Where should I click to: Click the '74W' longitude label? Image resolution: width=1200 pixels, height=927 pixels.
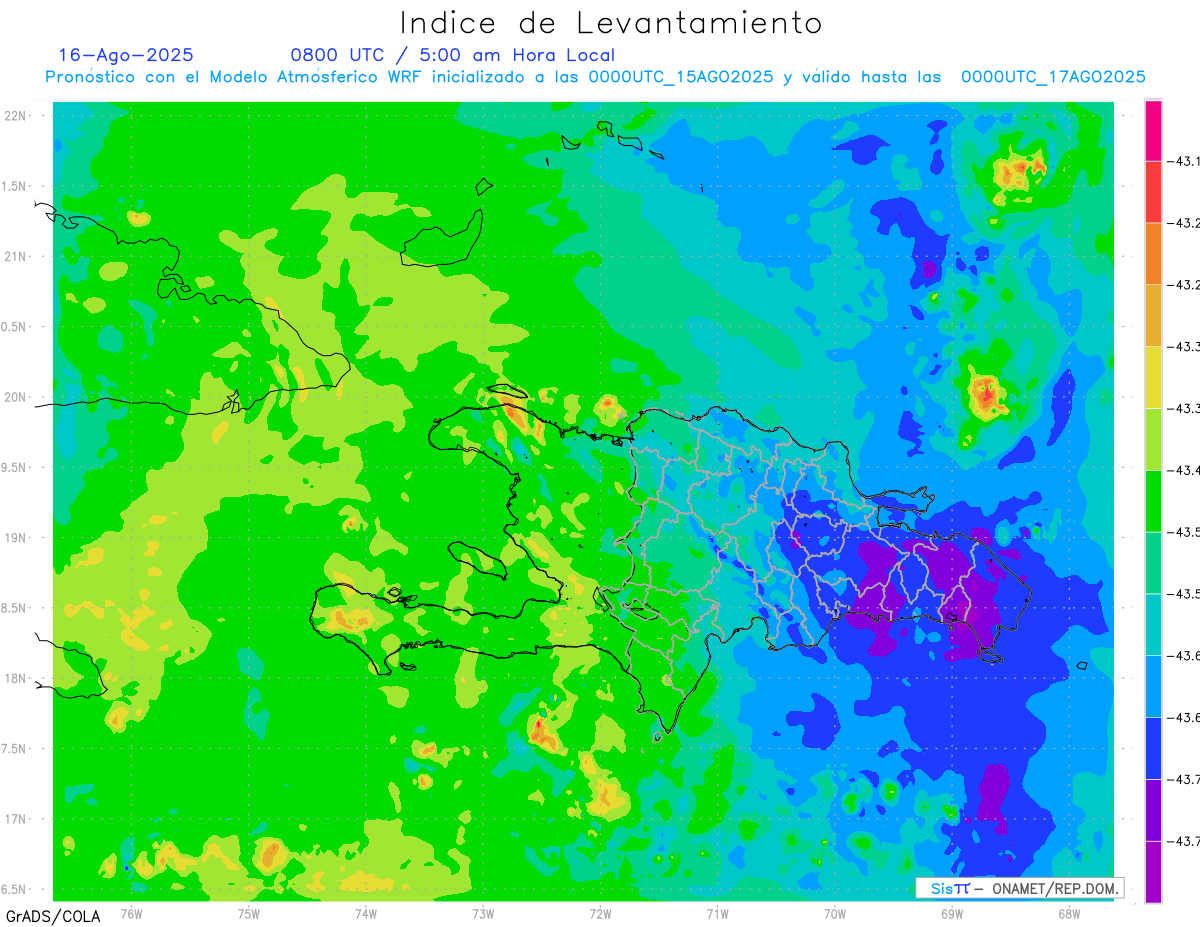(365, 913)
